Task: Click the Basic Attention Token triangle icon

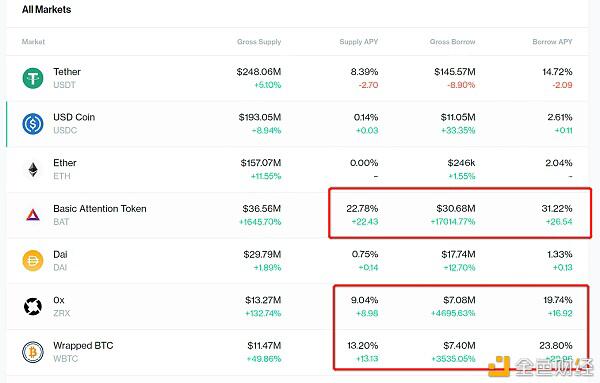Action: click(33, 215)
